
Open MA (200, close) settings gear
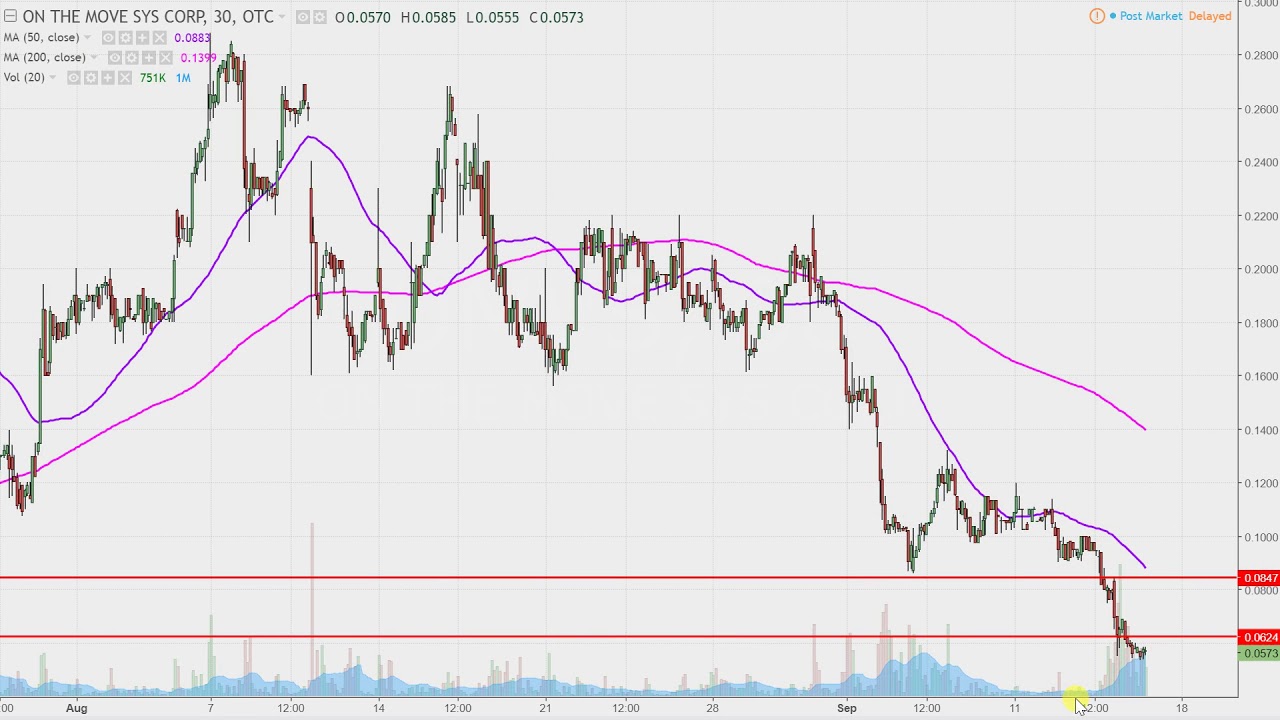click(x=132, y=58)
